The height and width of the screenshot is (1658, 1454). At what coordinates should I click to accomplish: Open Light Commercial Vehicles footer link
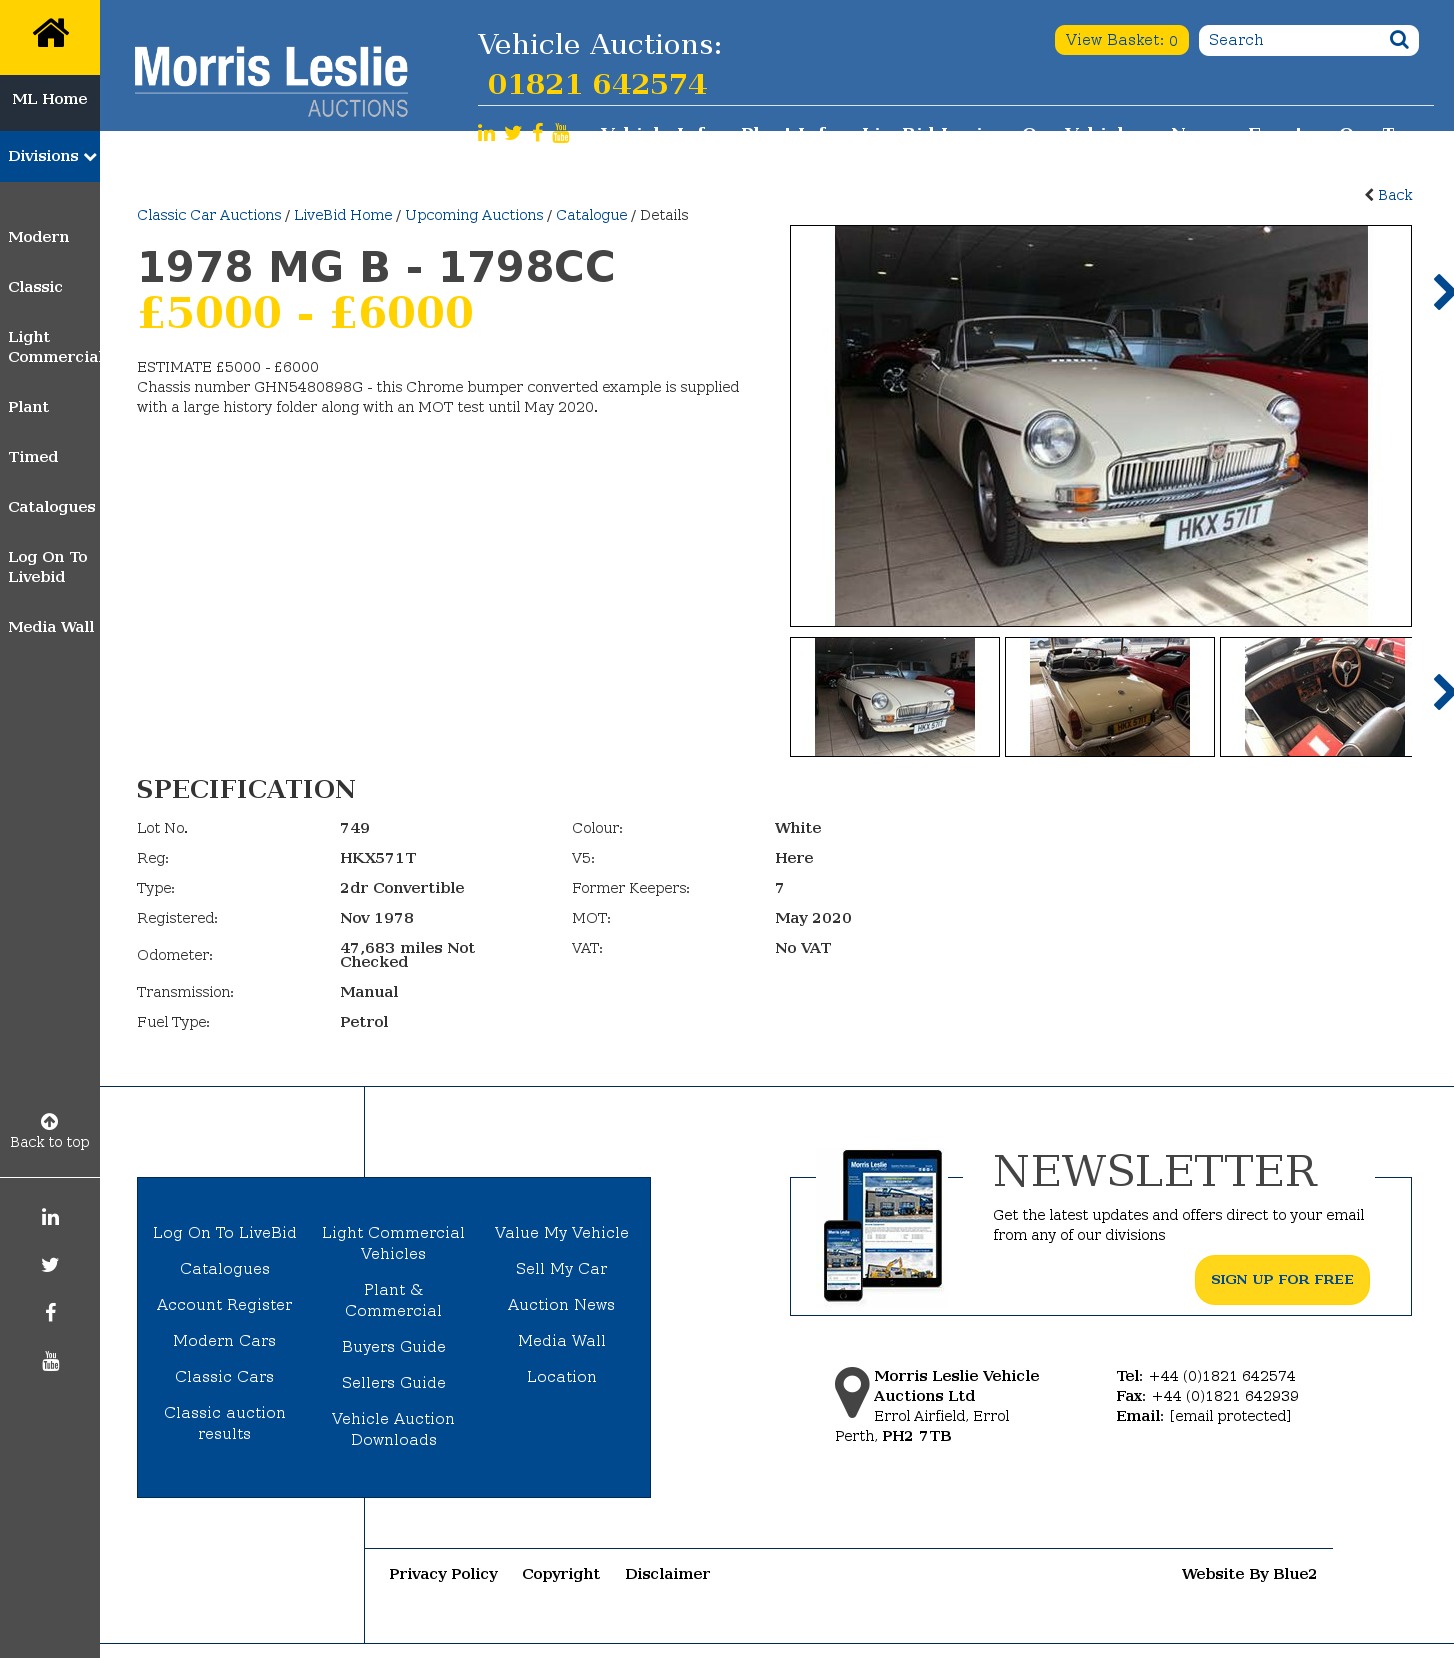click(x=394, y=1243)
